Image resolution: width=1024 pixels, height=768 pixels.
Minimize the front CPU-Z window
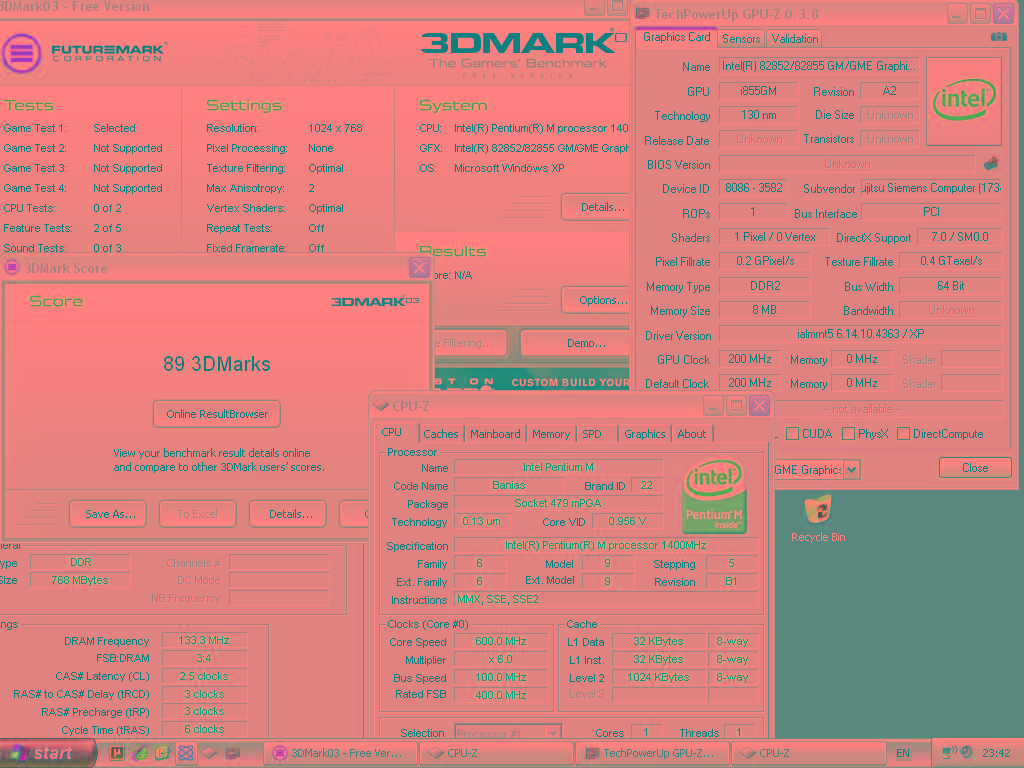[713, 406]
